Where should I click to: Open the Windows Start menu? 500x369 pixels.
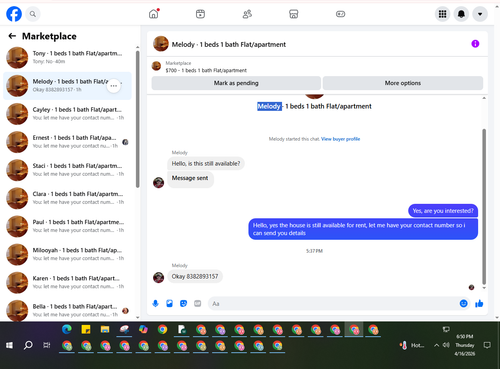pos(9,345)
